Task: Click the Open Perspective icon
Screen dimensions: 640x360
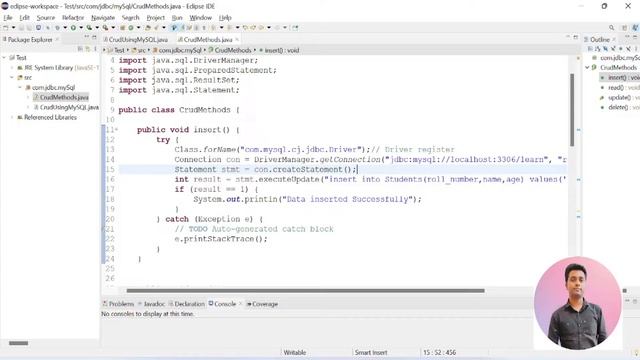Action: coord(624,28)
